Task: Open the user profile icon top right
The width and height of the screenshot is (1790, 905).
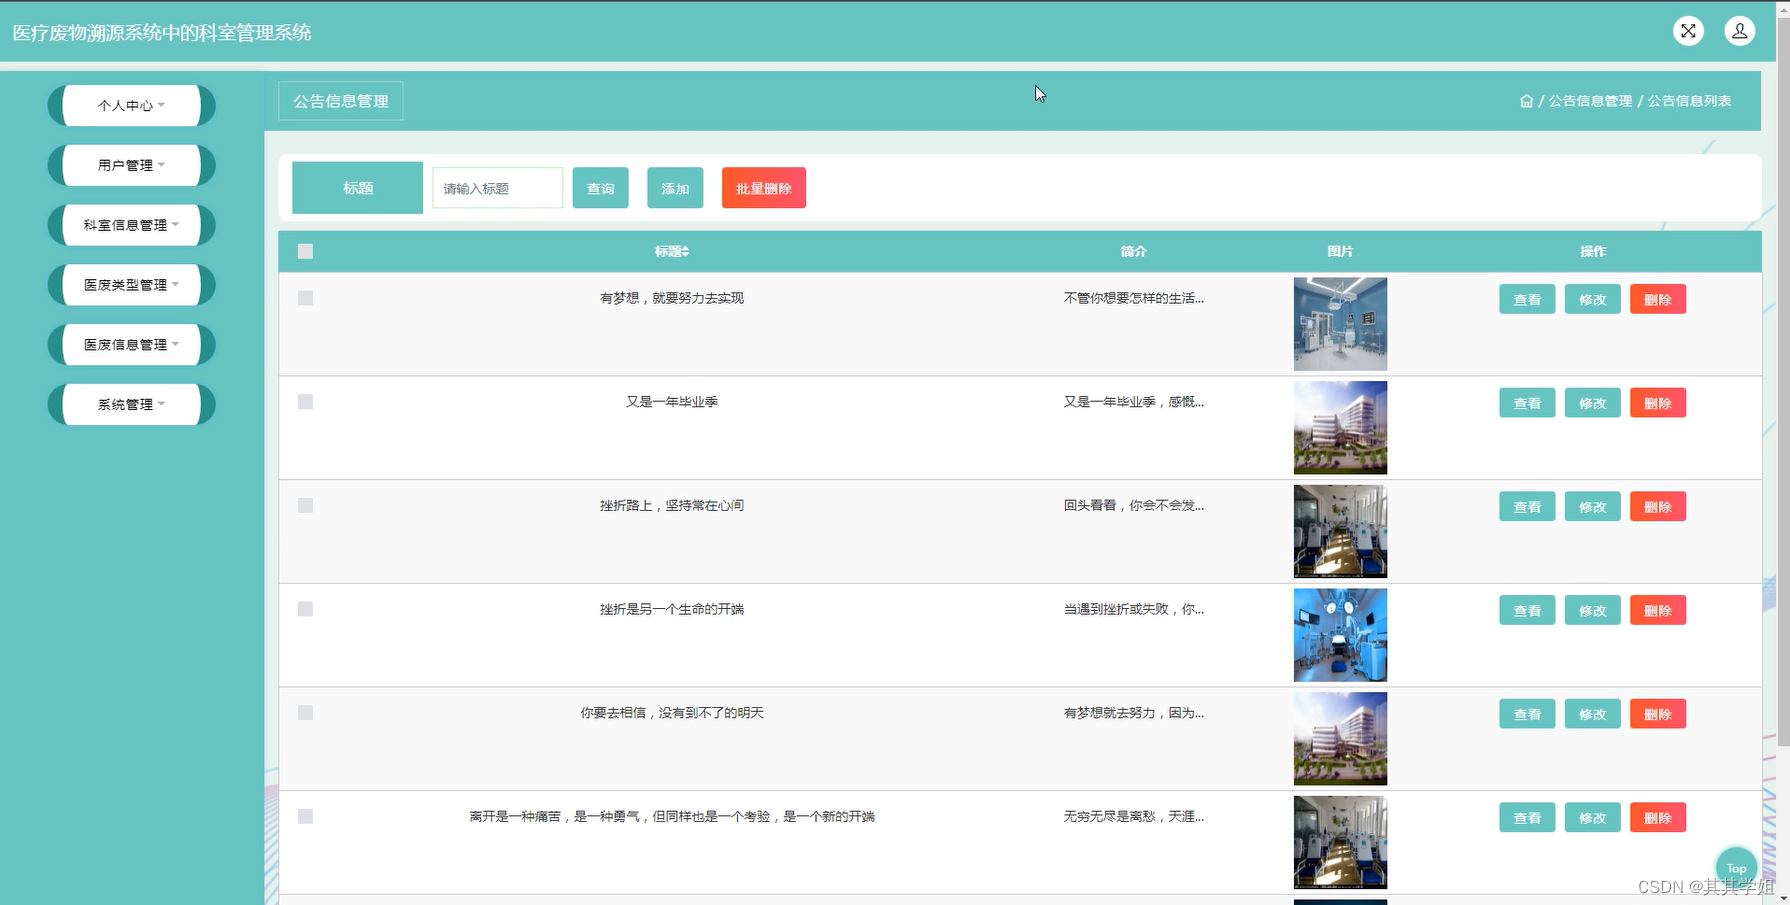Action: (1740, 31)
